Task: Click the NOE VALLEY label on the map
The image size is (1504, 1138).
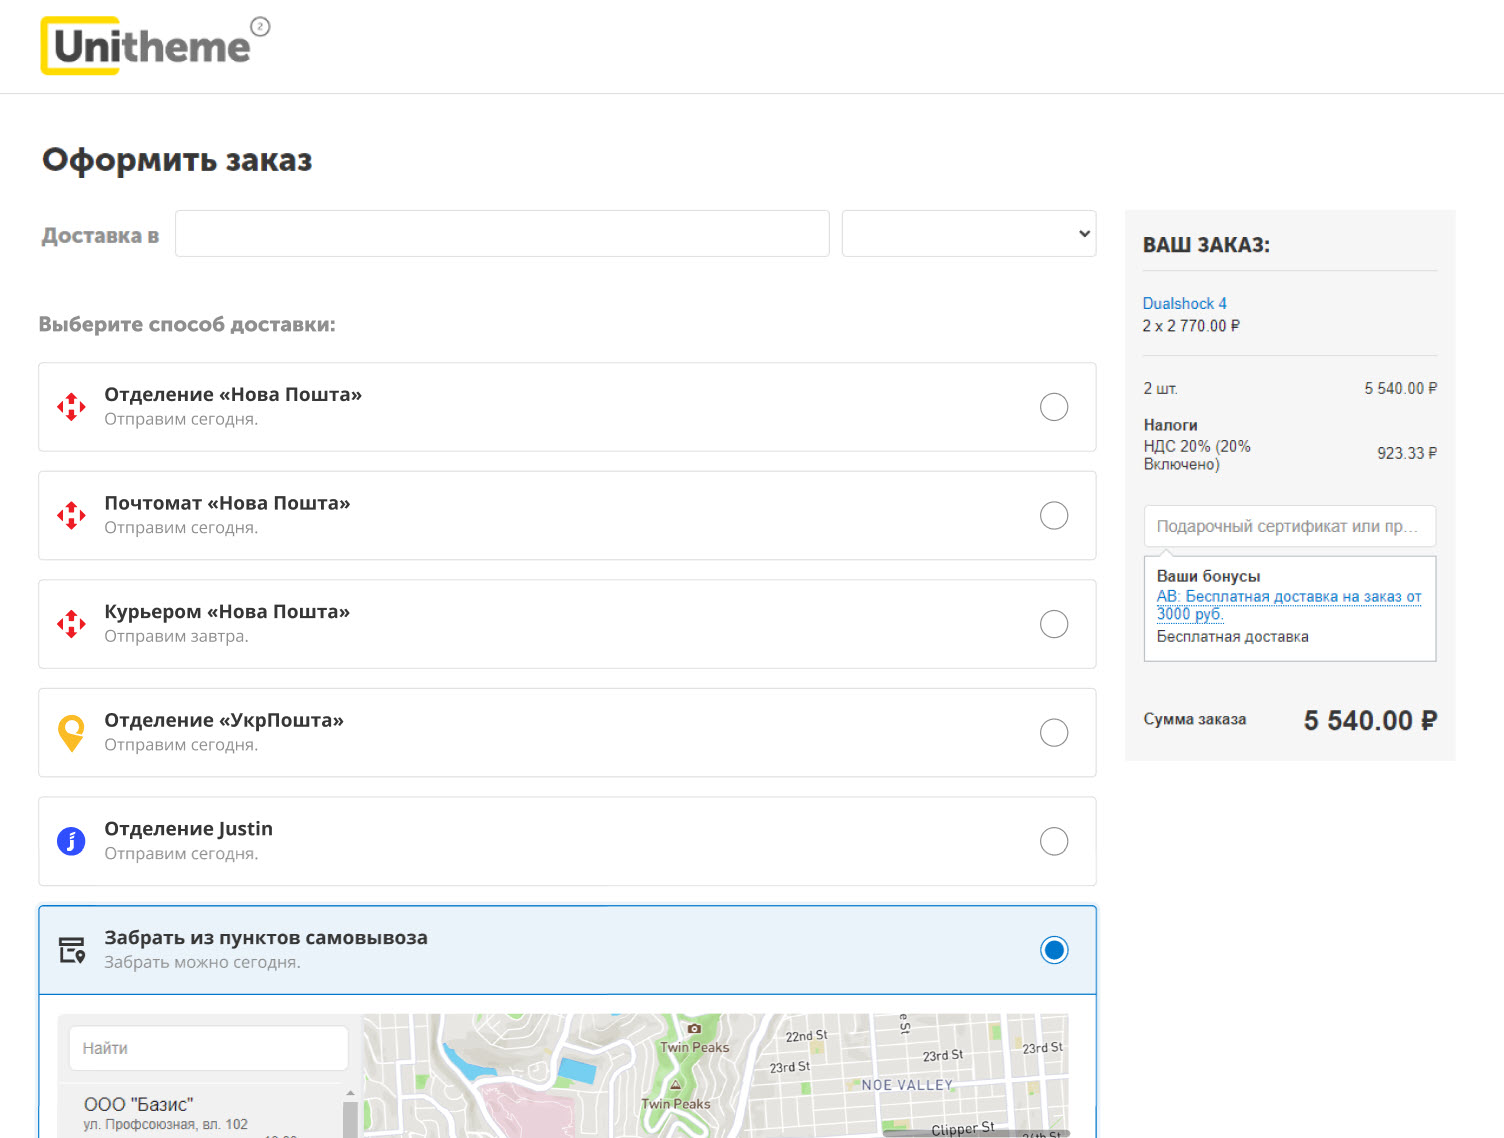Action: pos(907,1085)
